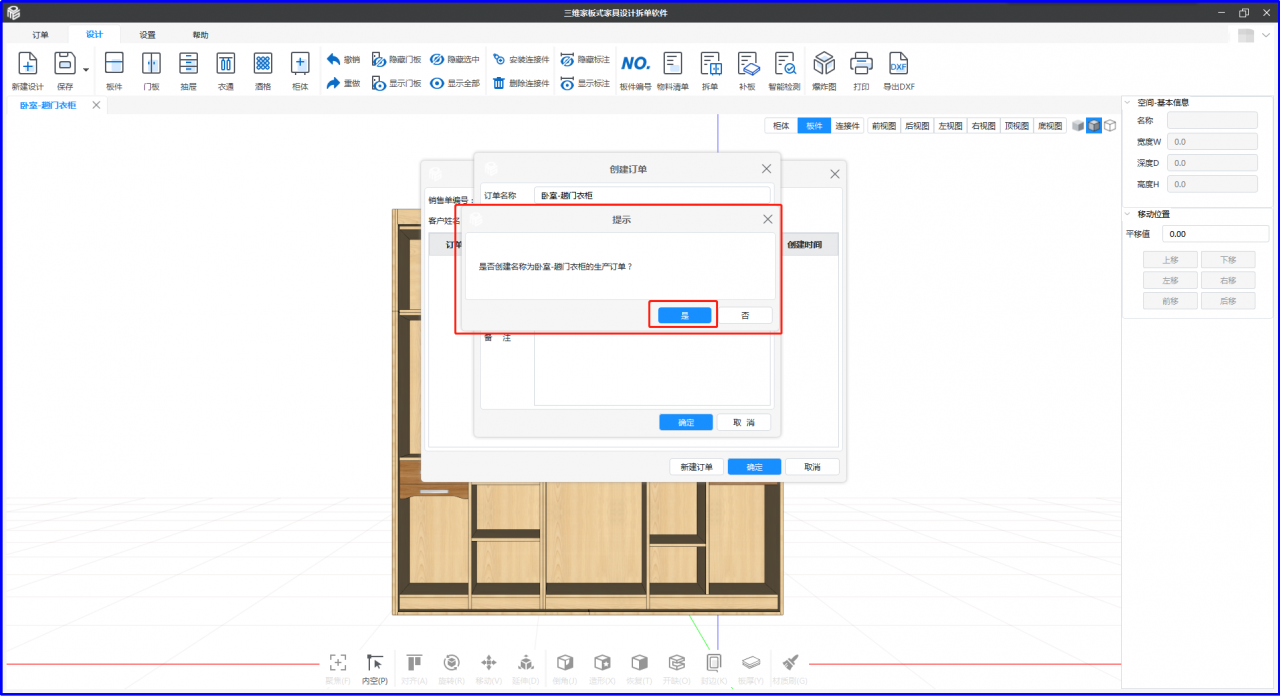Click the 拆单 order split icon
1280x697 pixels.
click(x=710, y=65)
